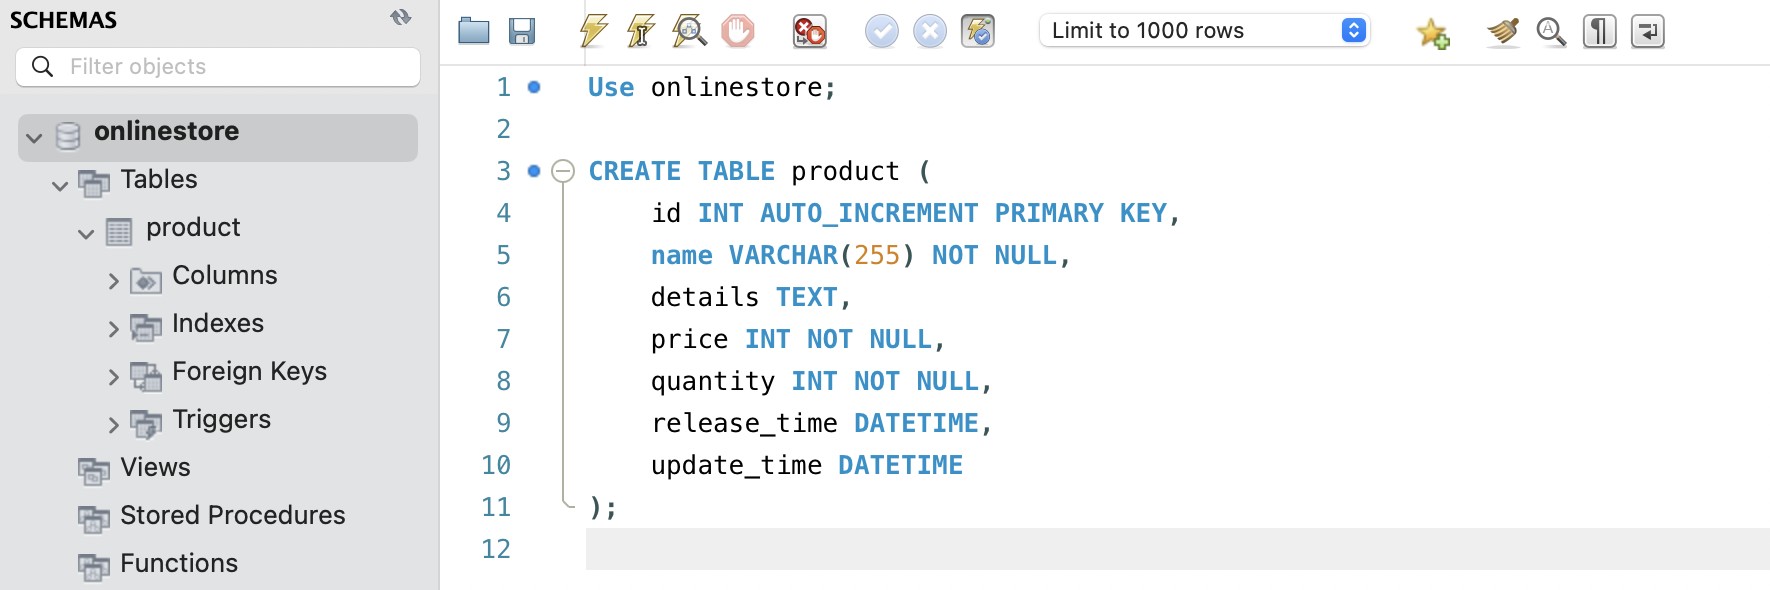The width and height of the screenshot is (1770, 590).
Task: Expand the Columns node
Action: click(113, 282)
